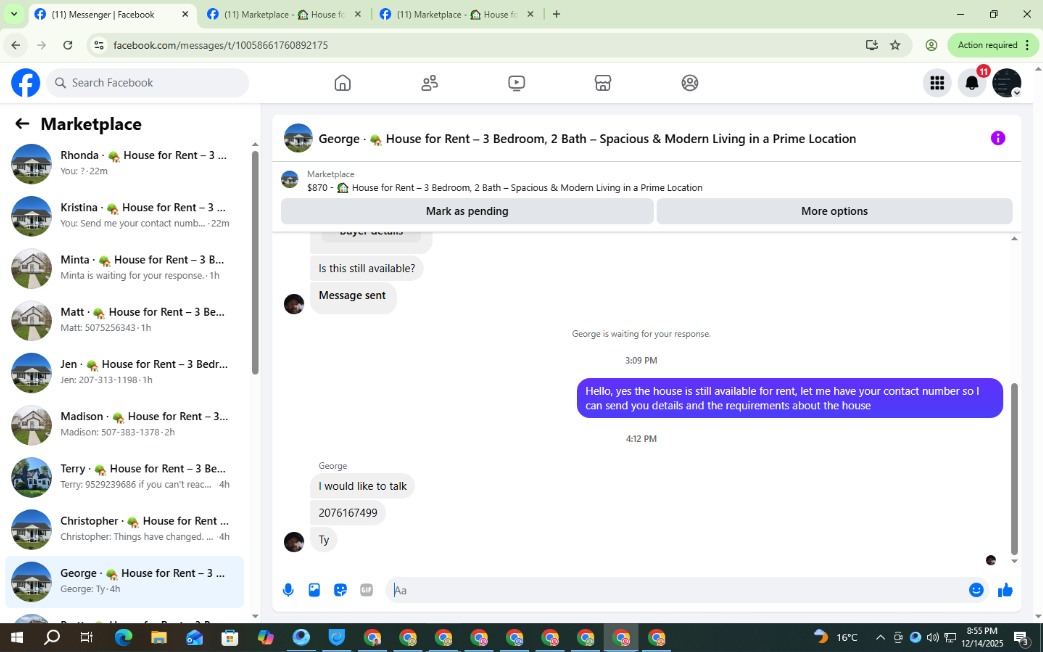1043x652 pixels.
Task: Open Terry's House for Rent chat
Action: [124, 476]
